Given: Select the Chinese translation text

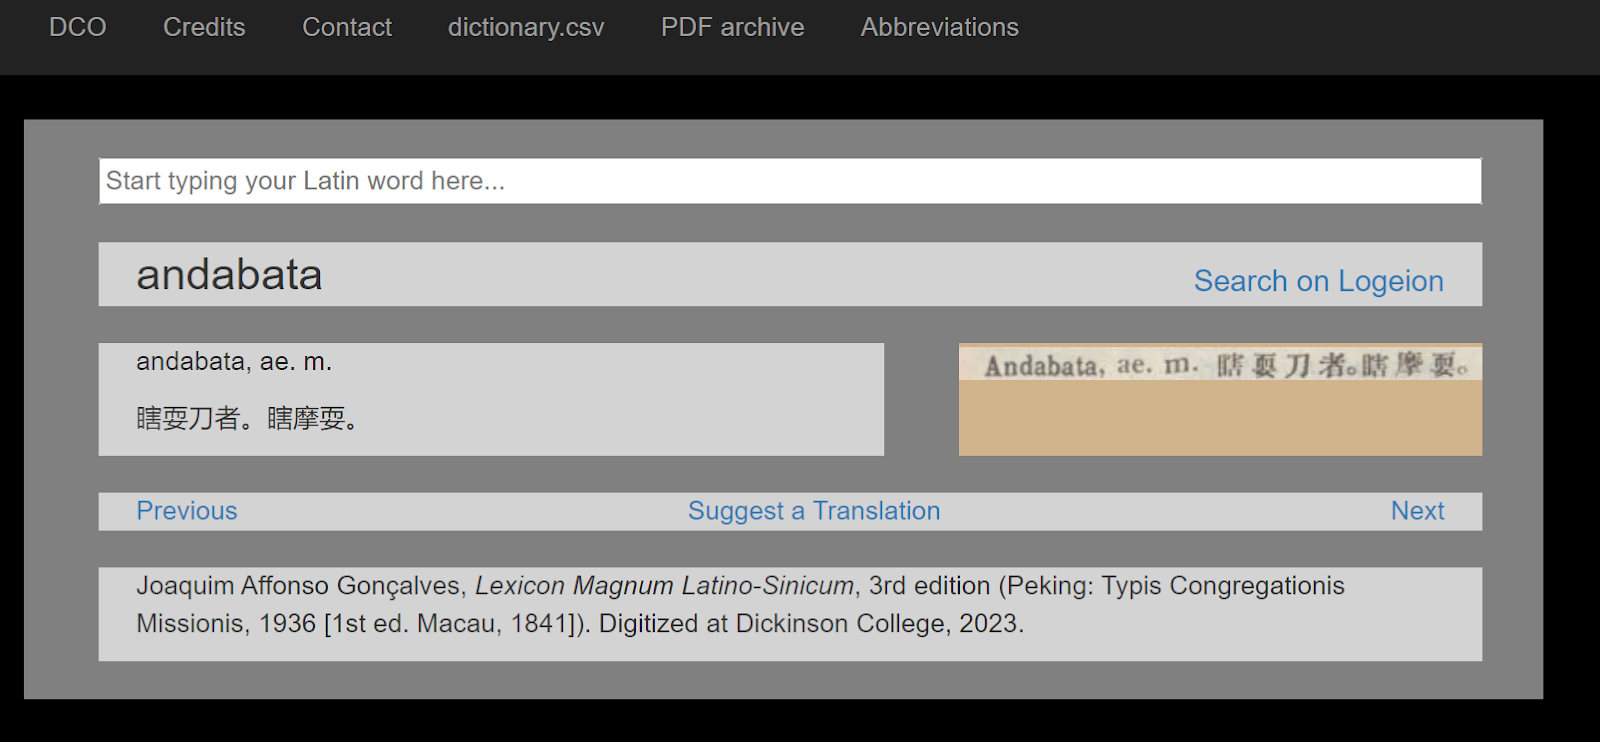Looking at the screenshot, I should coord(247,418).
